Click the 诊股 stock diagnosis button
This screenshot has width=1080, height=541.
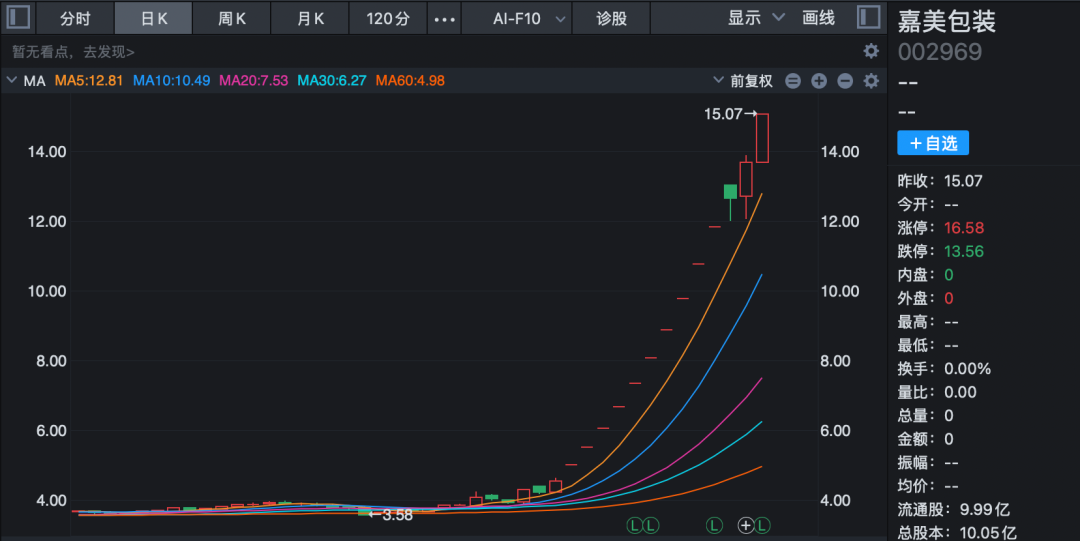[x=611, y=18]
